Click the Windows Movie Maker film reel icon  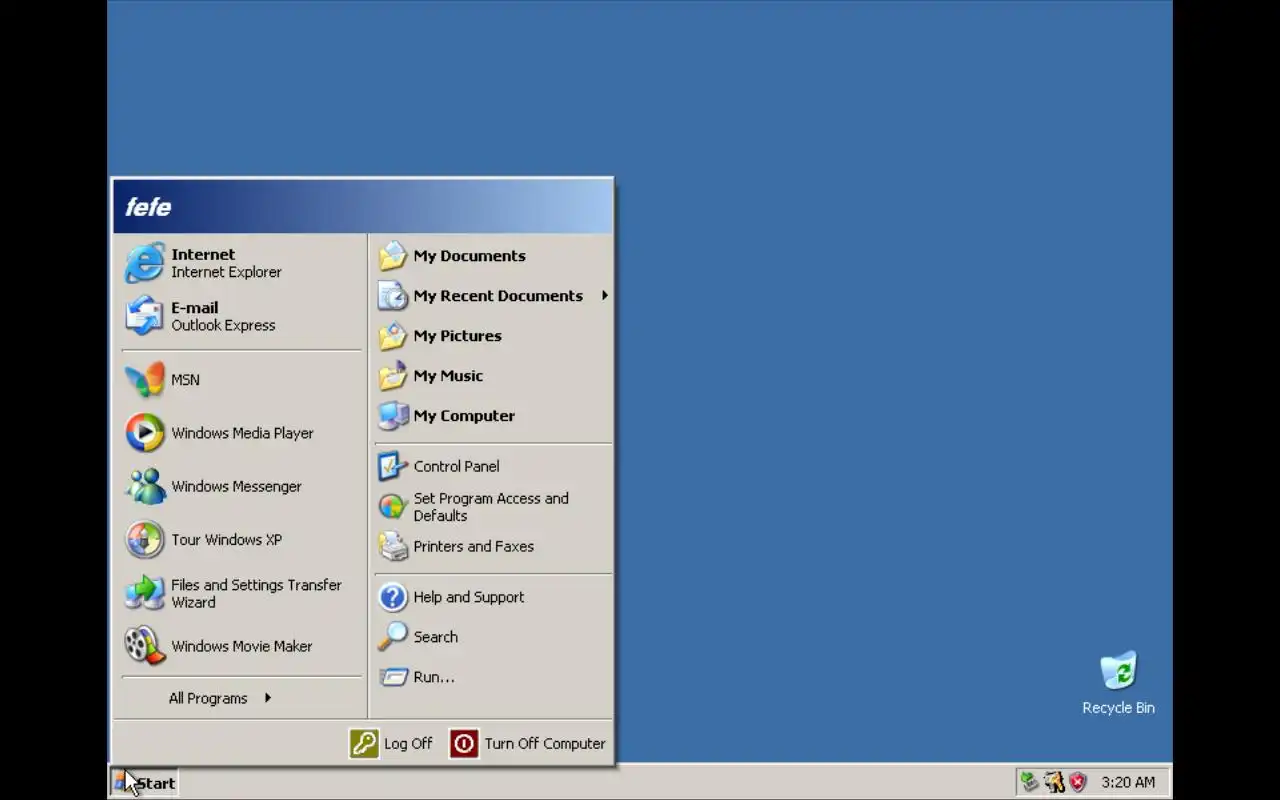point(144,646)
